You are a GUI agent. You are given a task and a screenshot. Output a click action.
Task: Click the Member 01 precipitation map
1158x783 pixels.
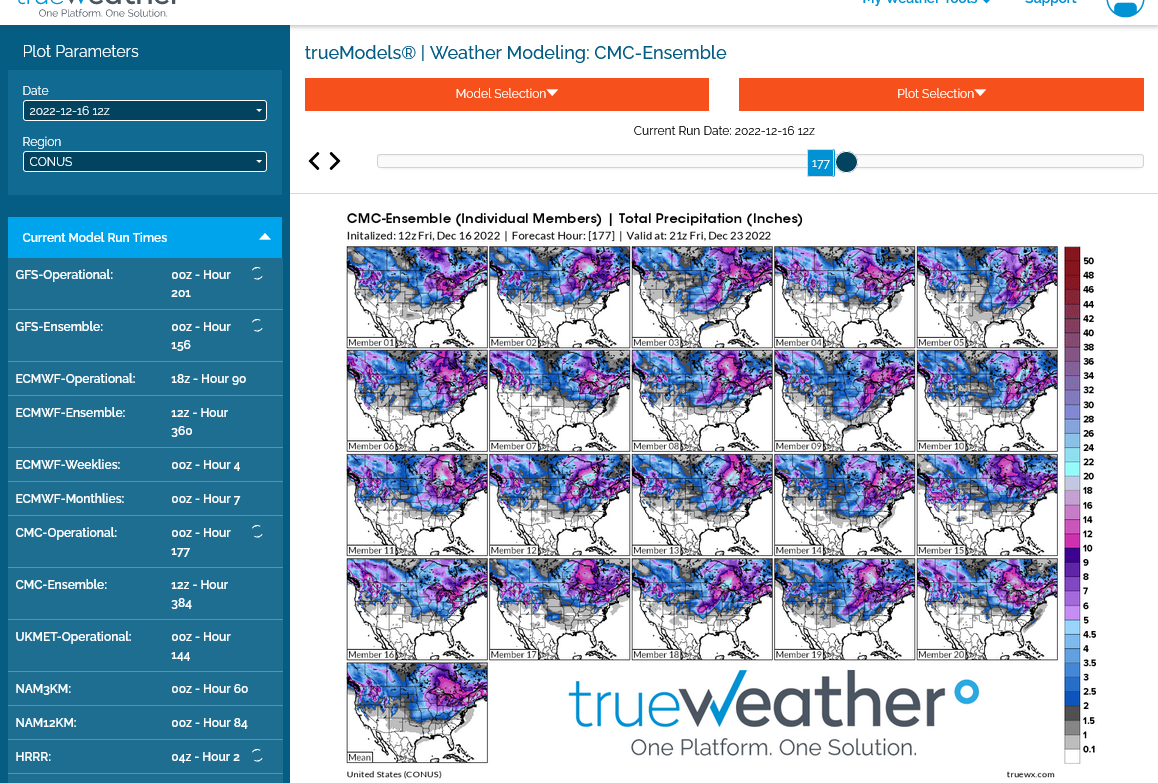[417, 297]
